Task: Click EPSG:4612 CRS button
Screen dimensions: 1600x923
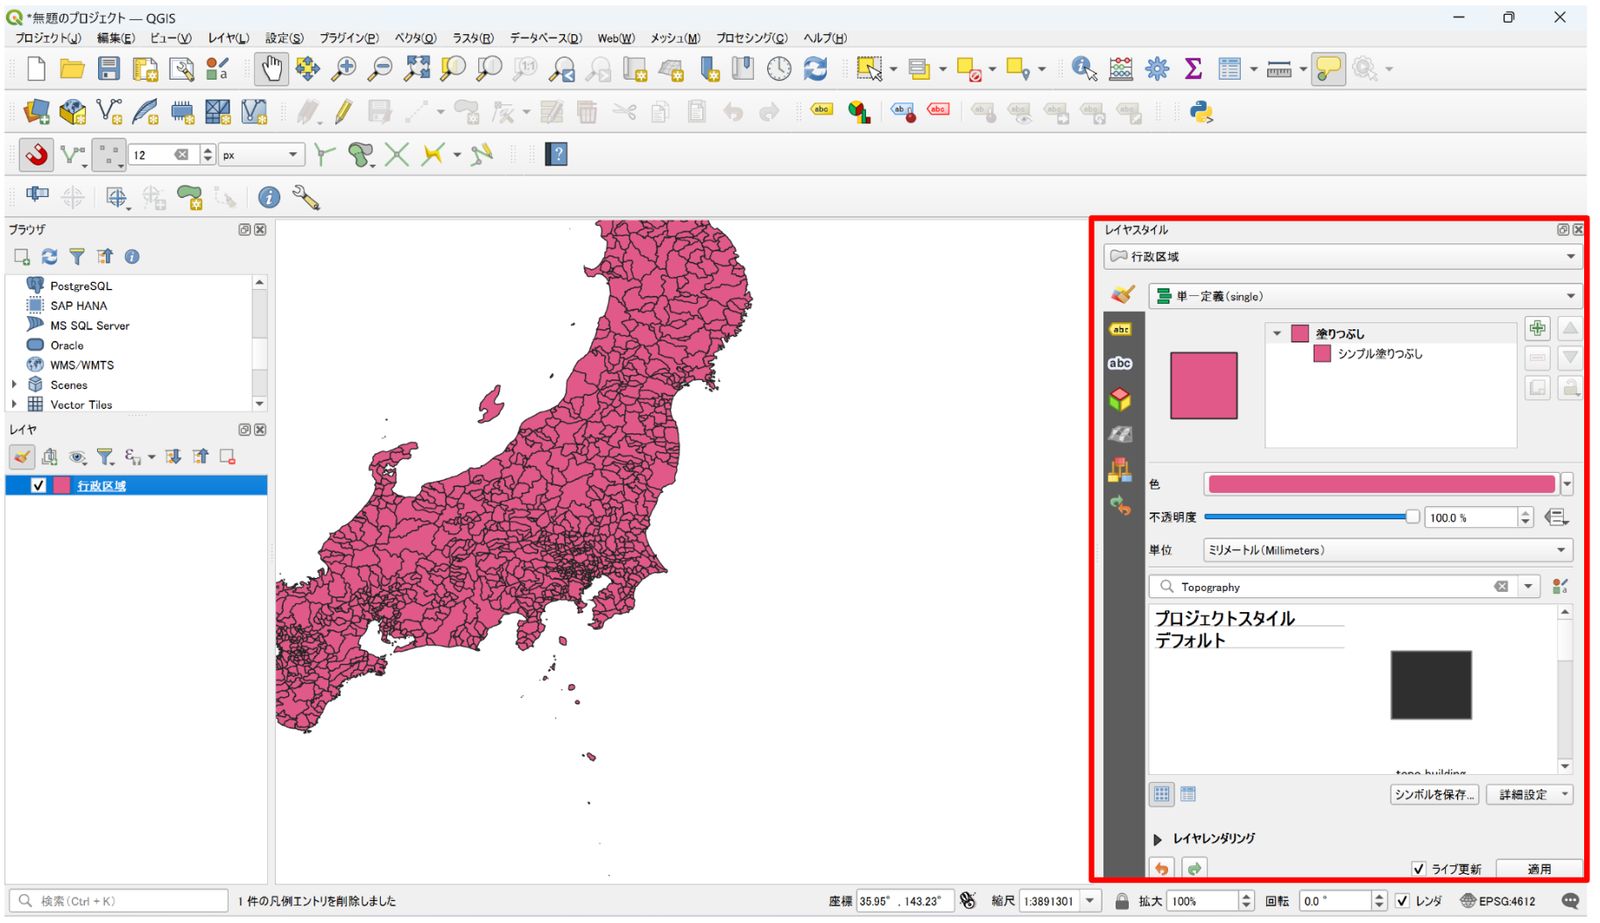Action: pyautogui.click(x=1497, y=901)
